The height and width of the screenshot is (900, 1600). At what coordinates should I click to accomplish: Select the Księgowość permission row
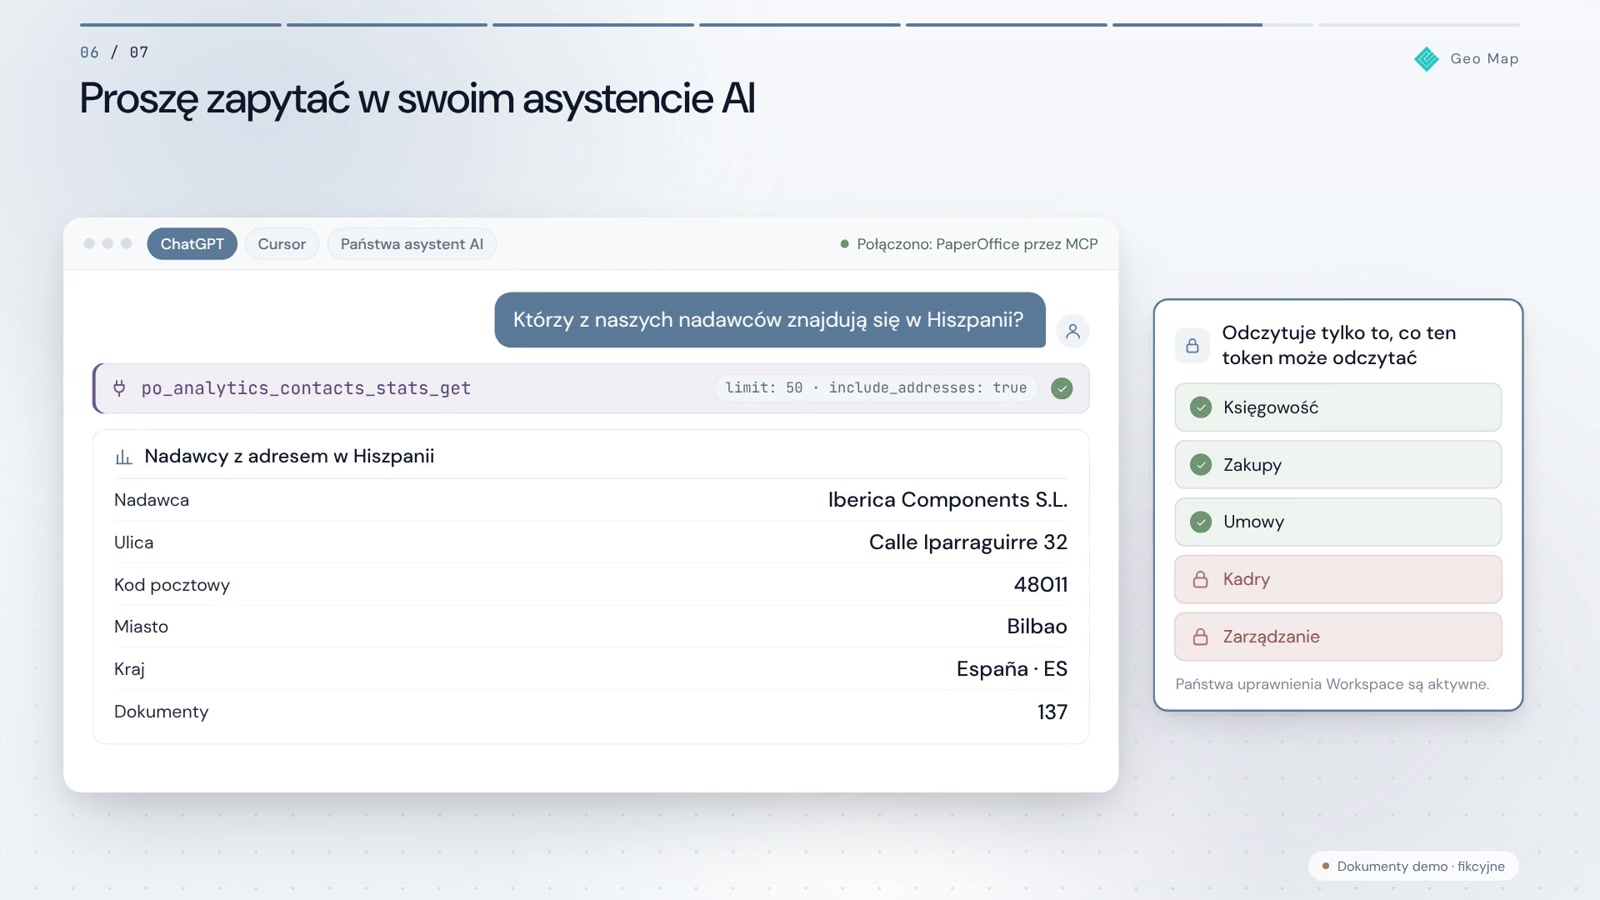point(1338,407)
